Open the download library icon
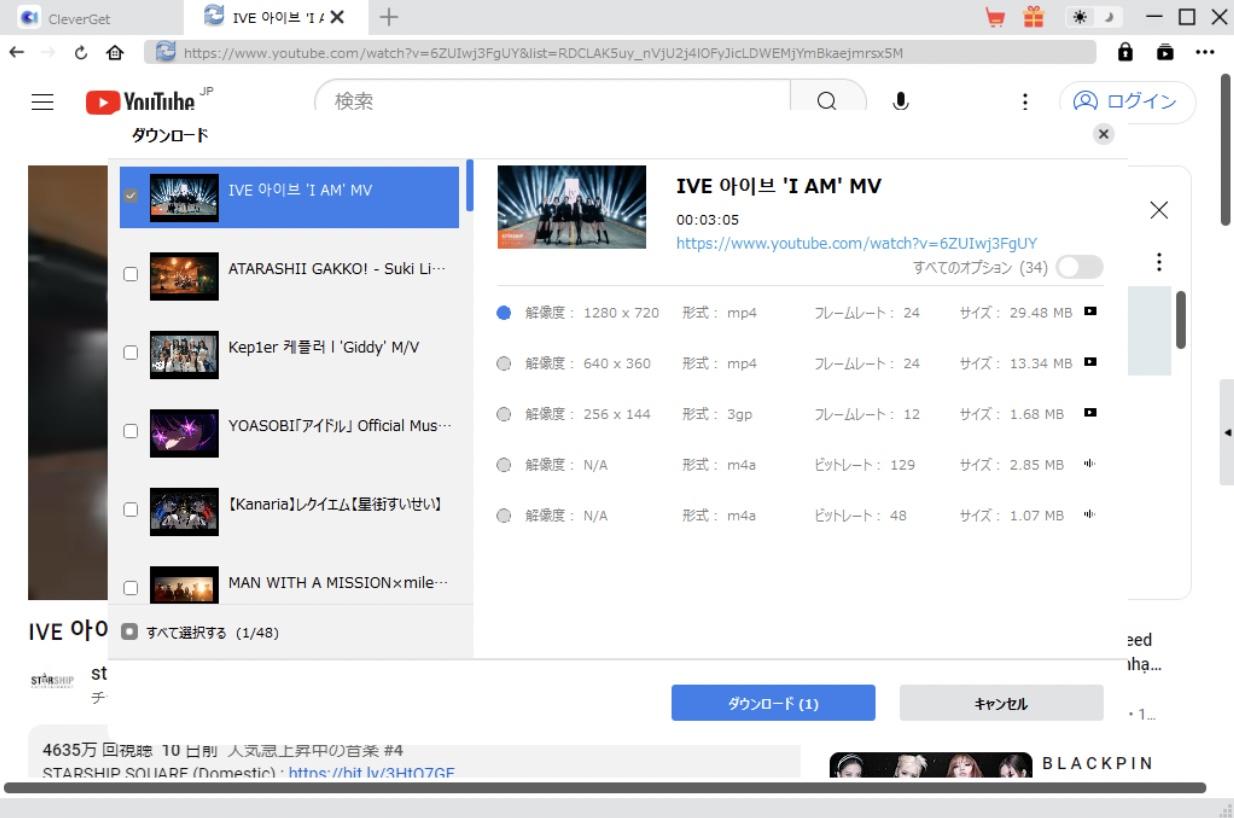The image size is (1234, 818). pos(1165,52)
